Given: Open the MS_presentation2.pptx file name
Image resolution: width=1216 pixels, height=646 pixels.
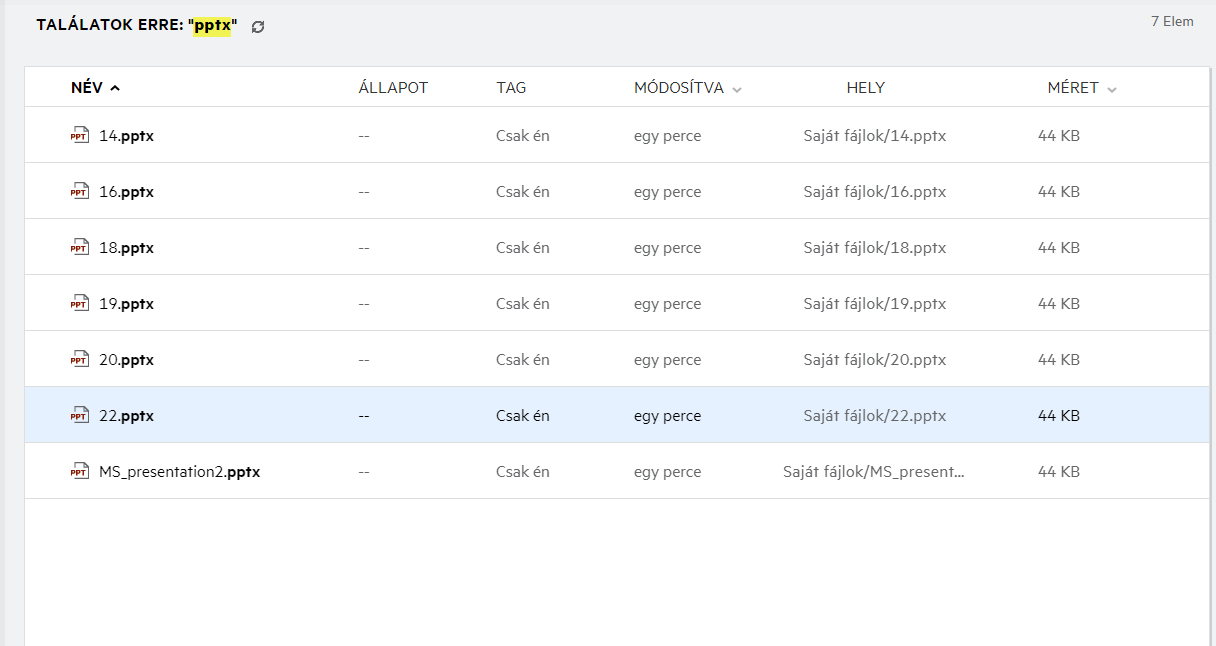Looking at the screenshot, I should pos(179,472).
